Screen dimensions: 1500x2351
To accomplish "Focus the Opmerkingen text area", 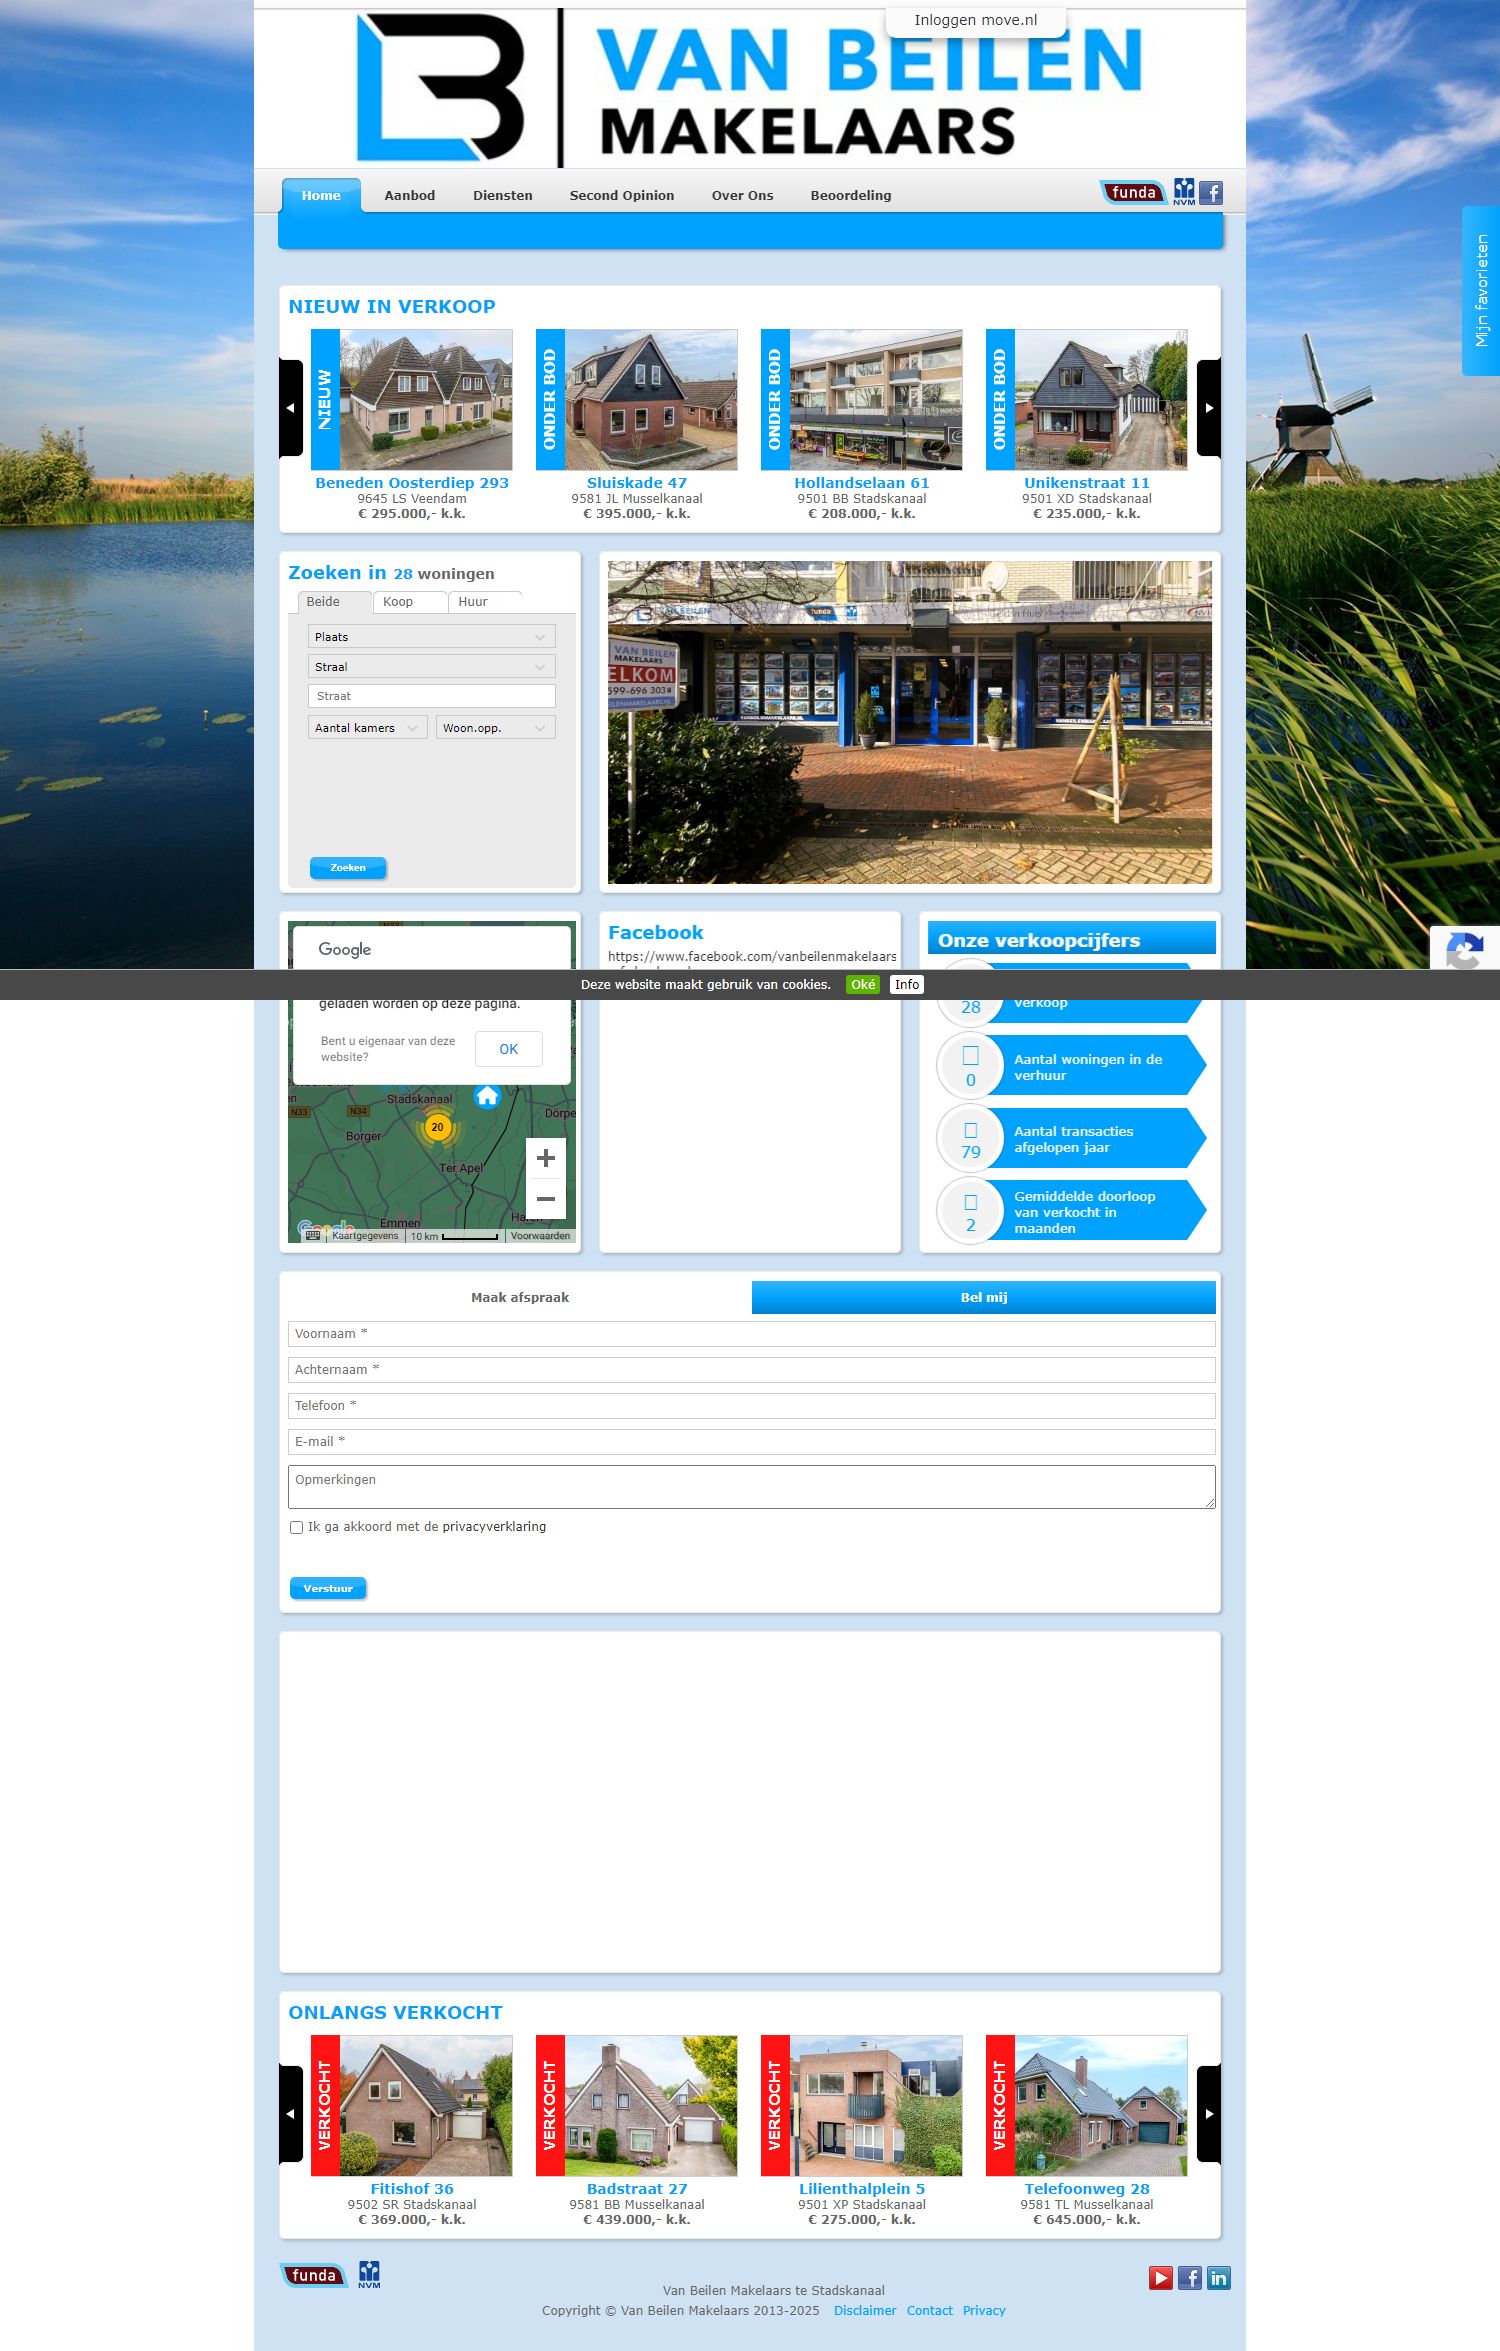I will 752,1487.
